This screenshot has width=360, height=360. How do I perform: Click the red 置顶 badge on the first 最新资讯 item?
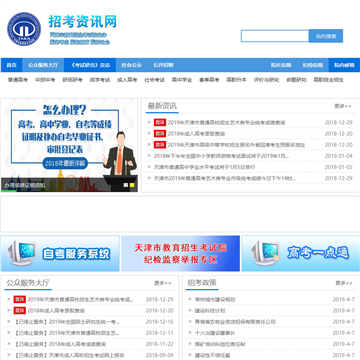[160, 123]
